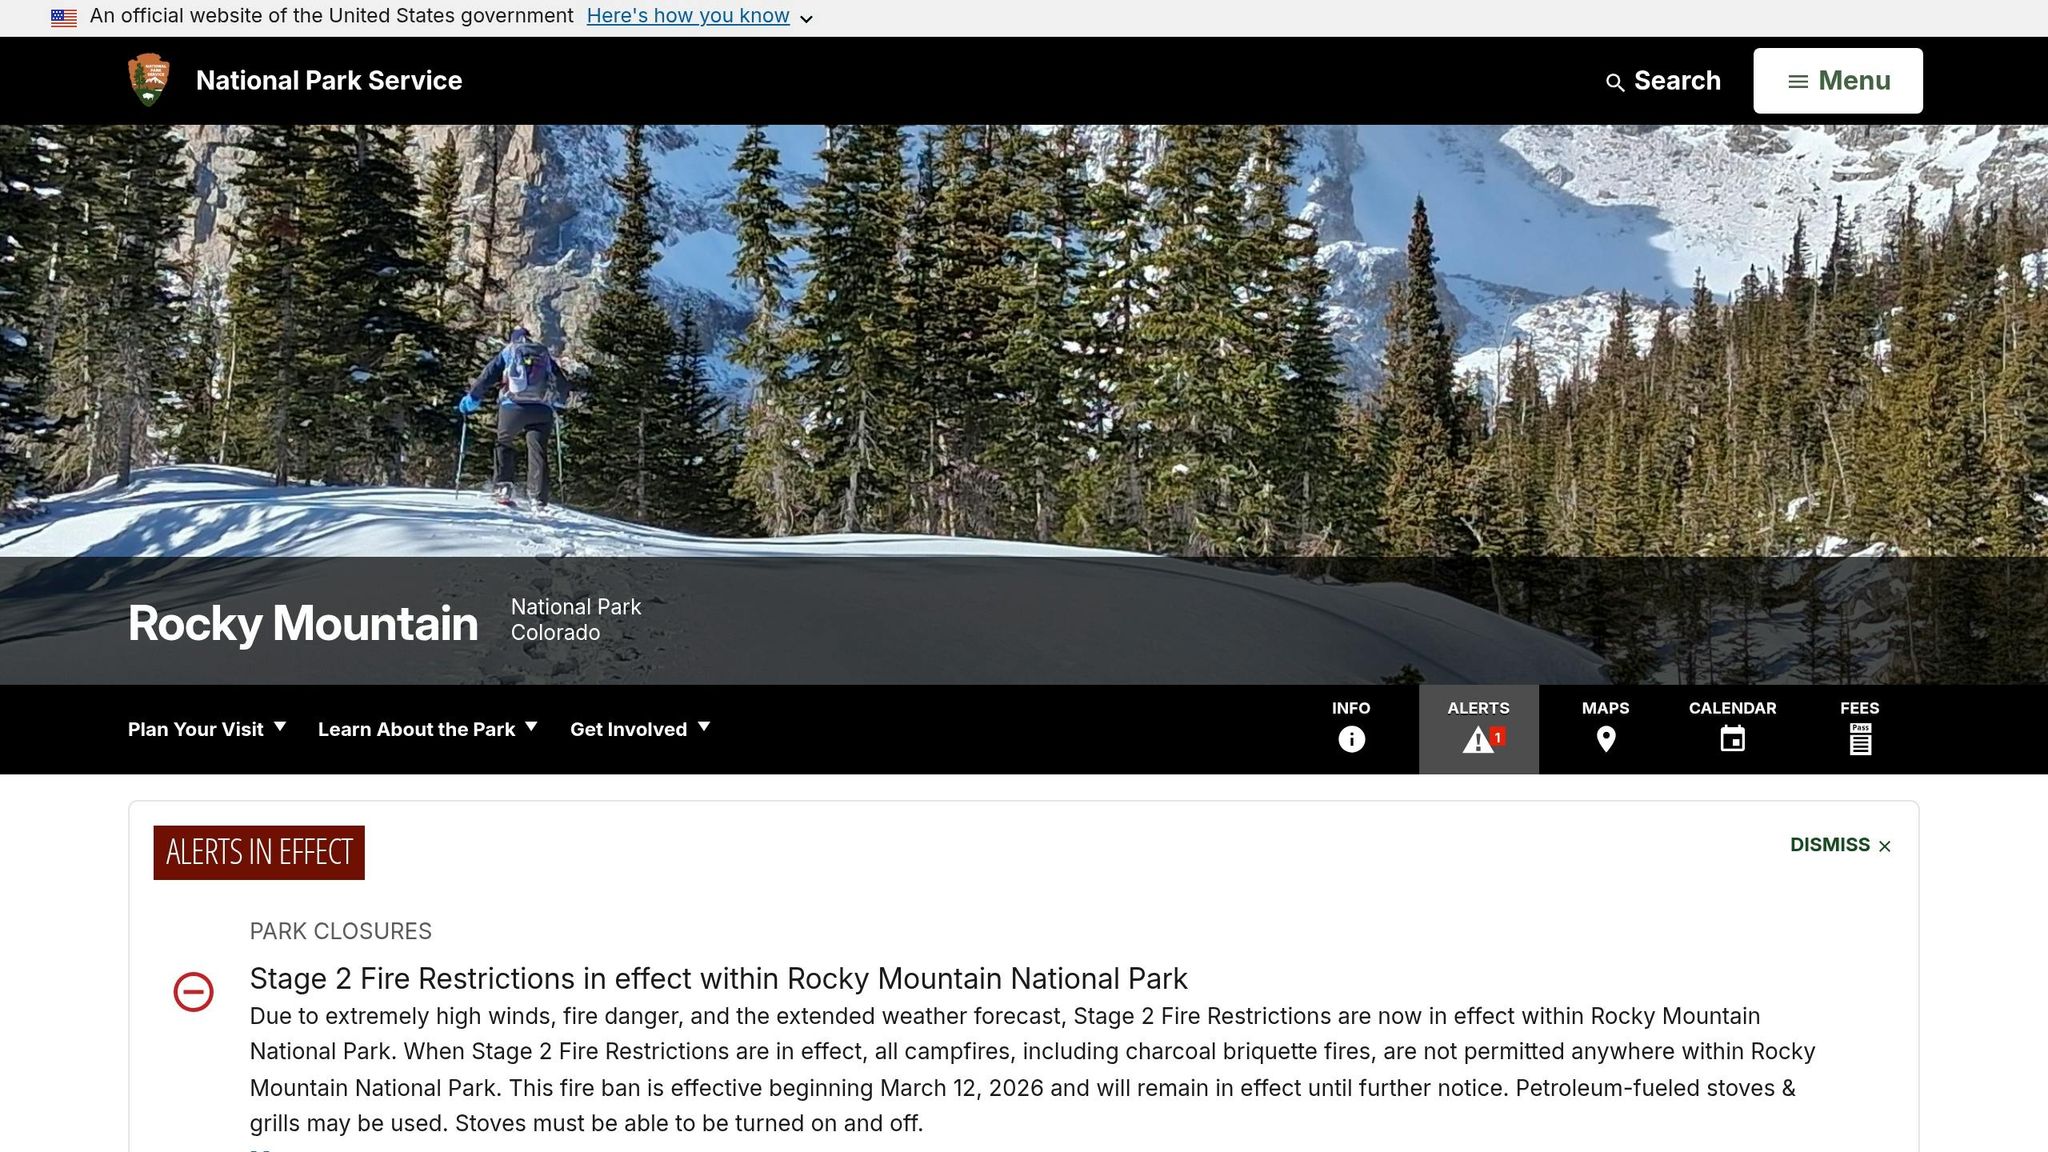Image resolution: width=2048 pixels, height=1152 pixels.
Task: Click the Search magnifying glass icon
Action: coord(1614,83)
